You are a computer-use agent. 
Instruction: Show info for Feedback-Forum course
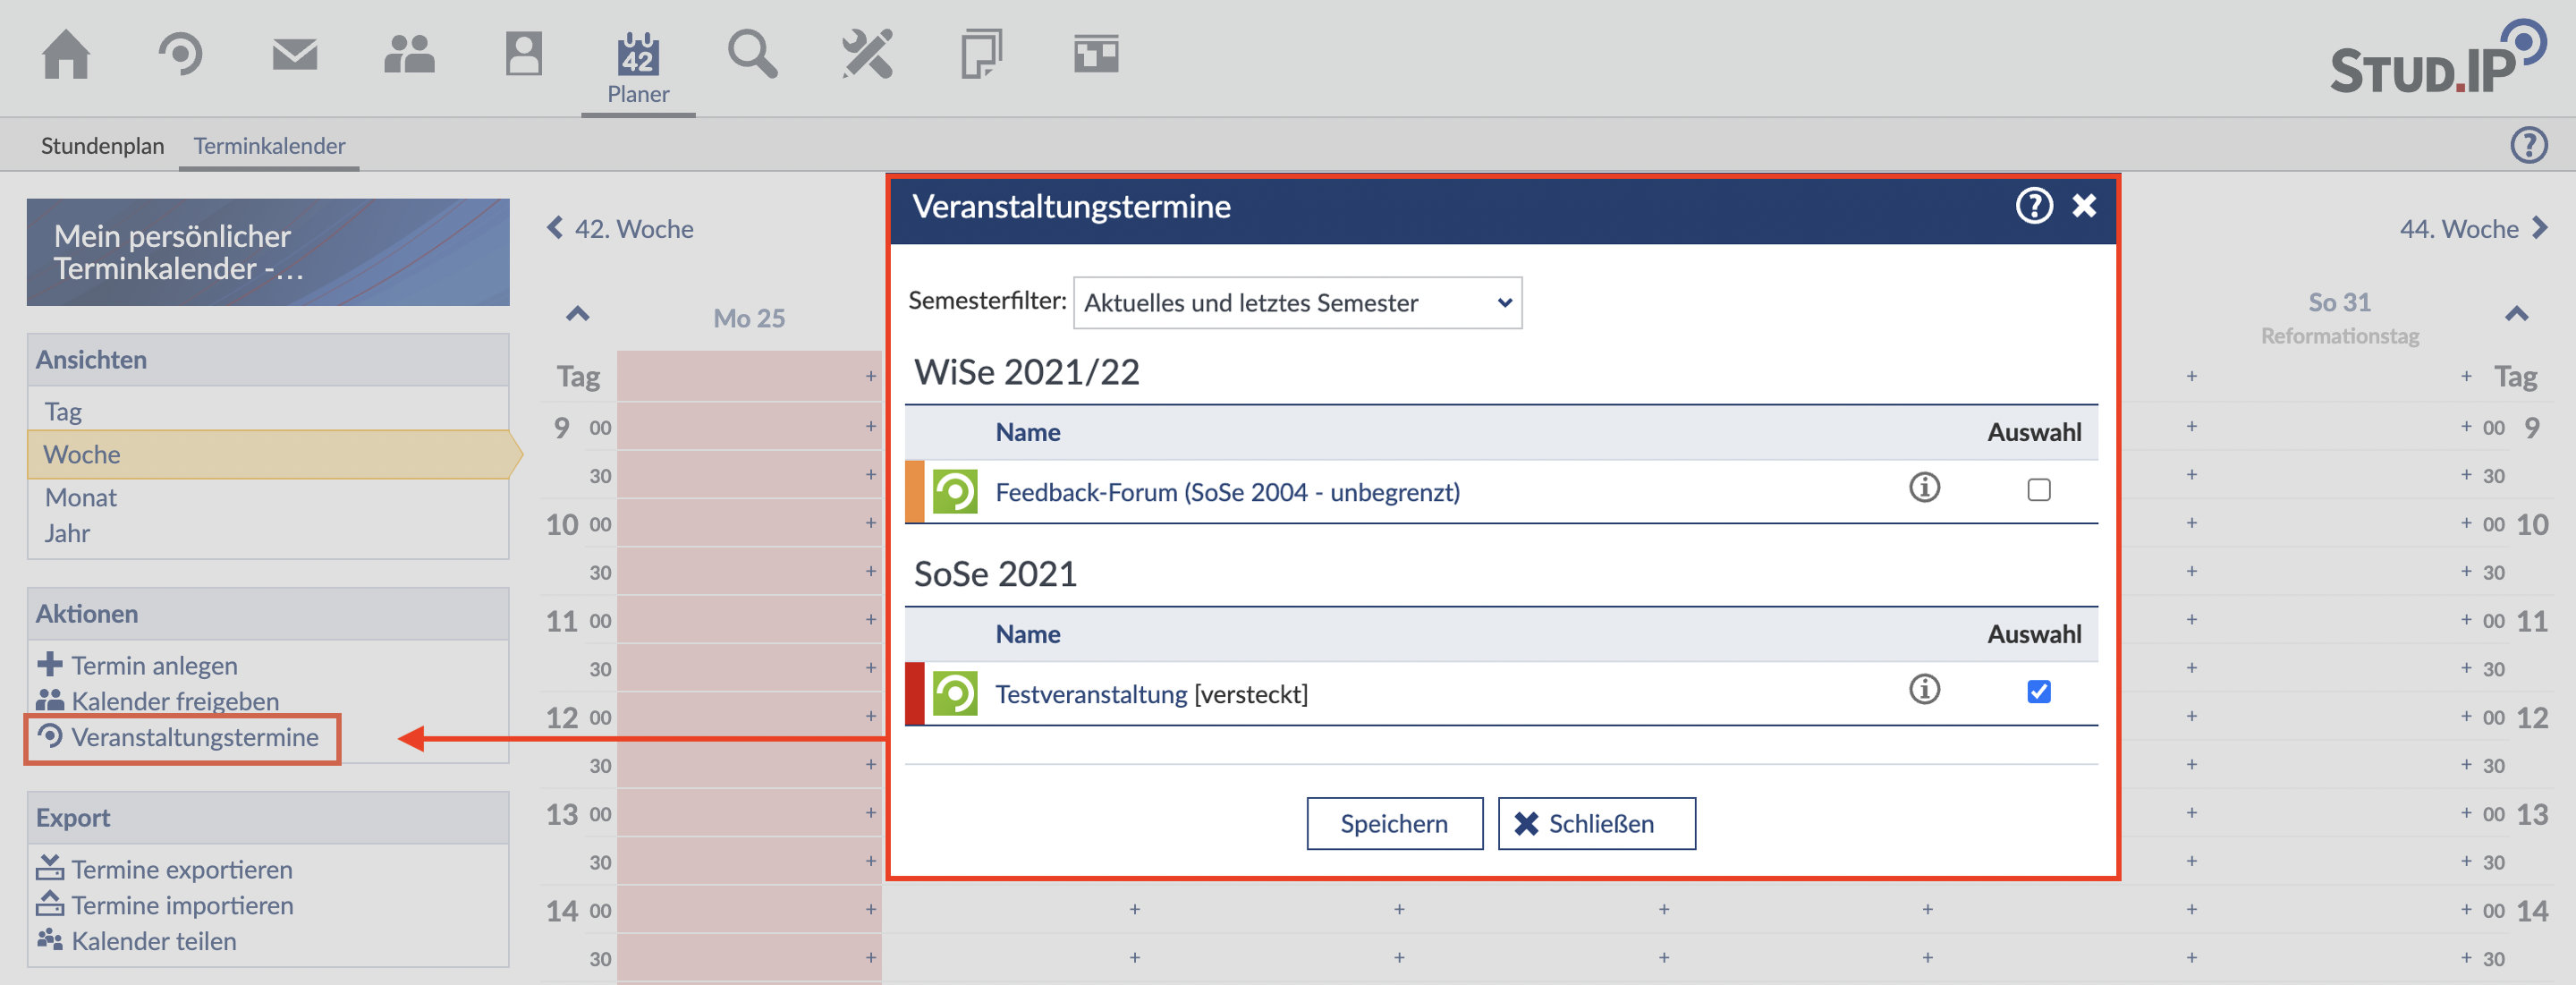[x=1924, y=488]
